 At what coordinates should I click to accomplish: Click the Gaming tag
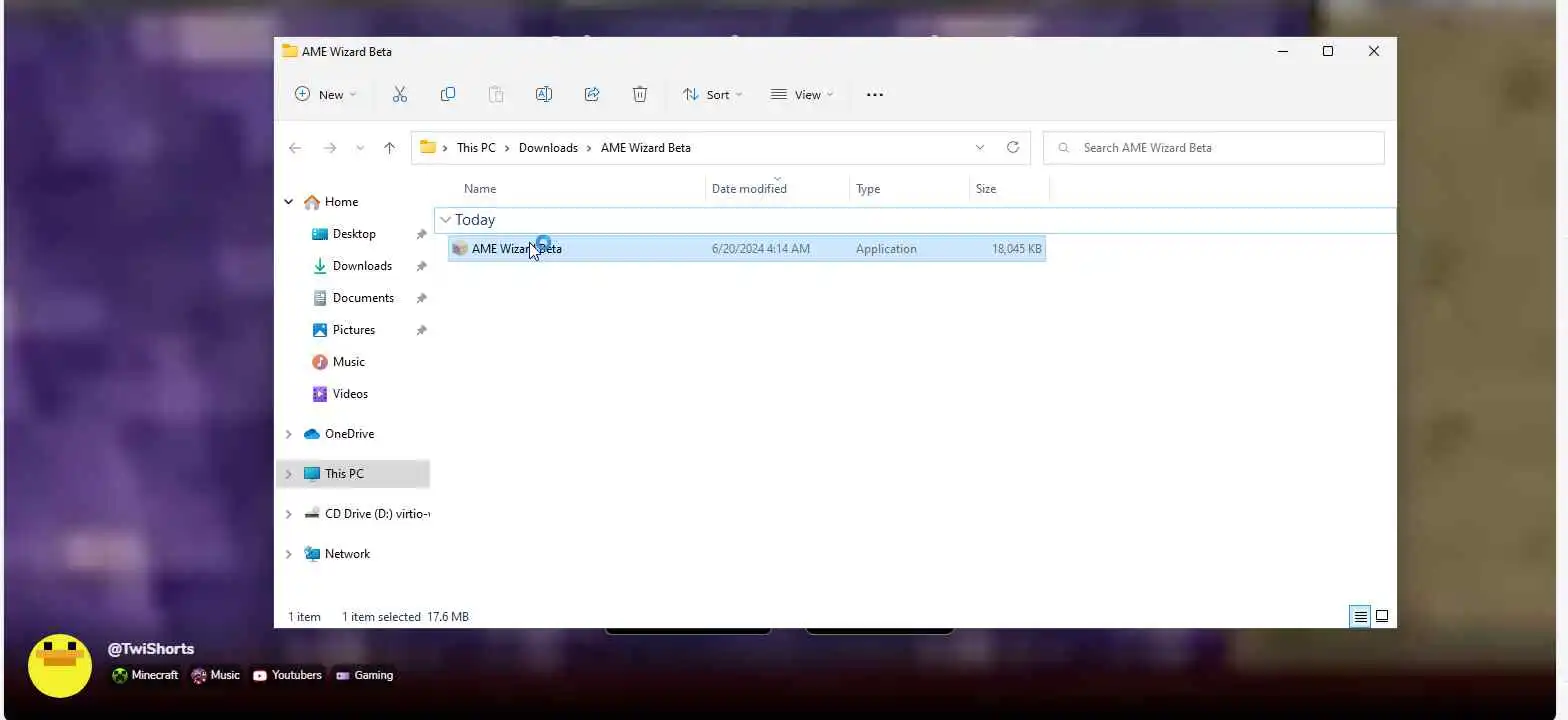pyautogui.click(x=364, y=675)
